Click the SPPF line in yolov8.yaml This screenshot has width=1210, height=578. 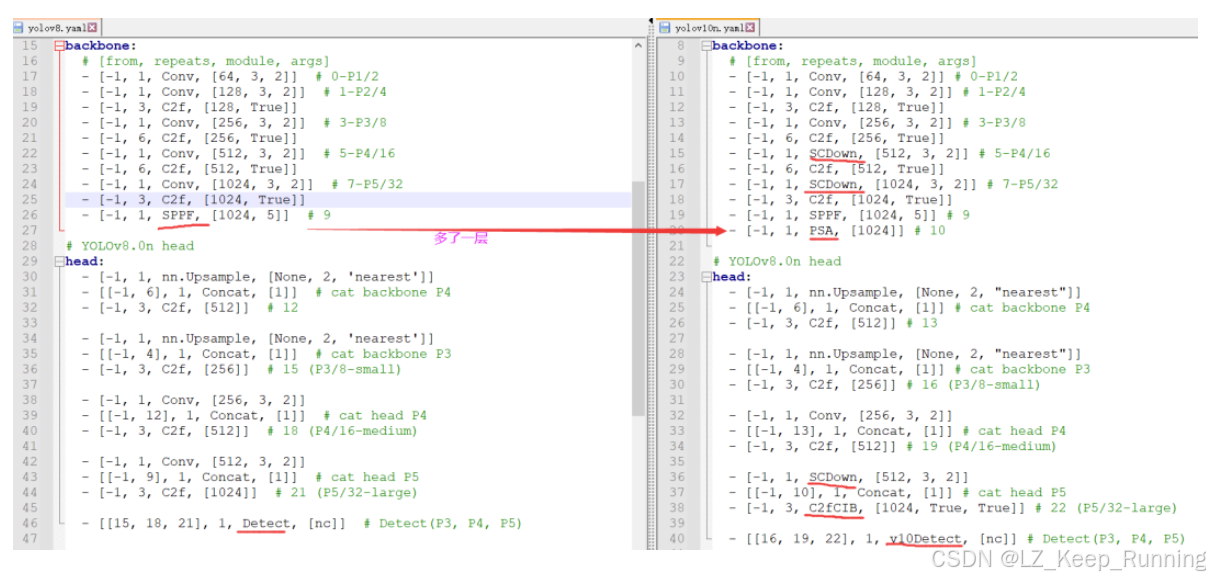pyautogui.click(x=207, y=215)
